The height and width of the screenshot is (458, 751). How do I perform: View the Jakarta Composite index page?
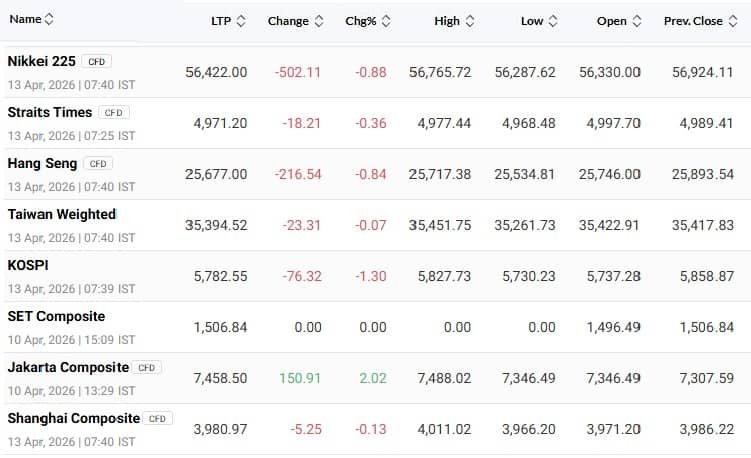click(x=68, y=367)
